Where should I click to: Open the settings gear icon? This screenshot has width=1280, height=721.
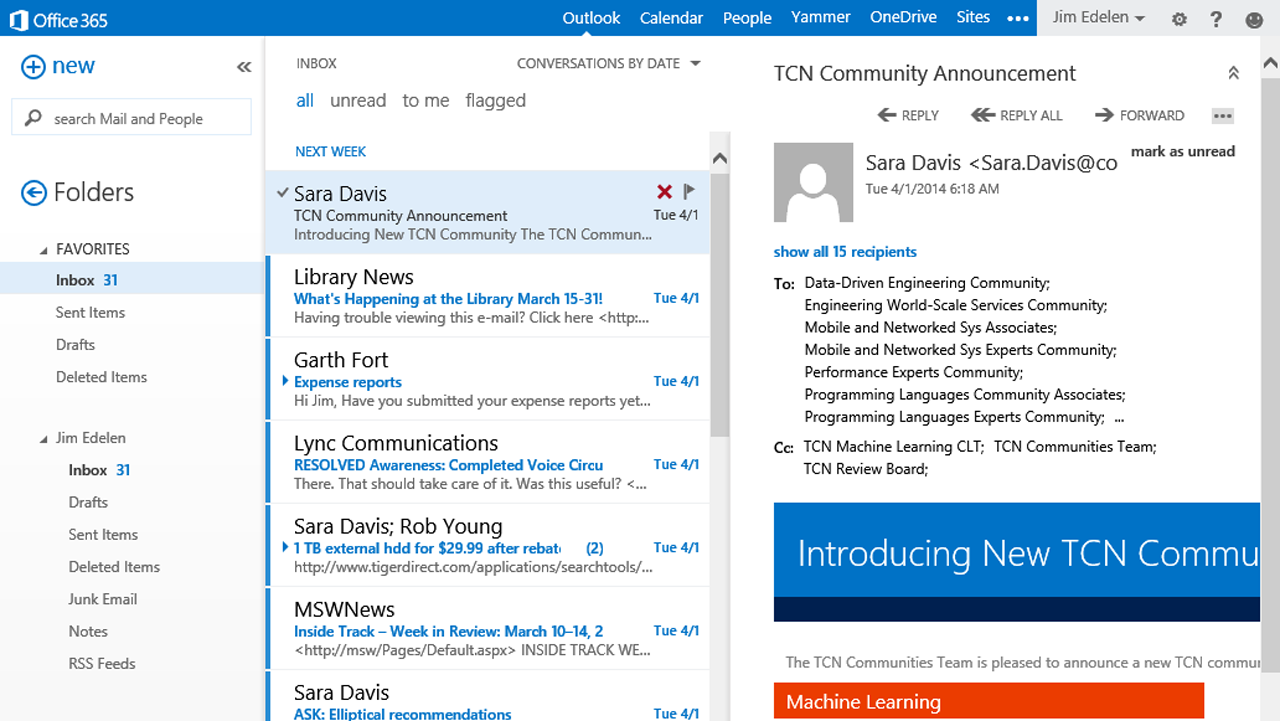[1179, 19]
